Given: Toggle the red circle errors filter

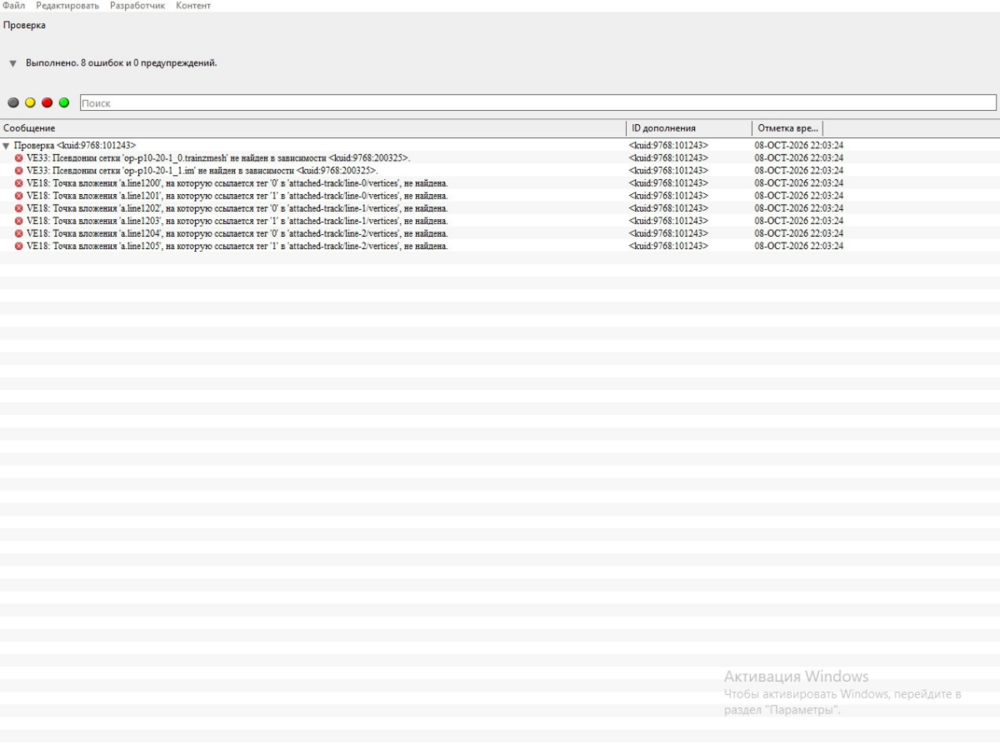Looking at the screenshot, I should pos(47,103).
